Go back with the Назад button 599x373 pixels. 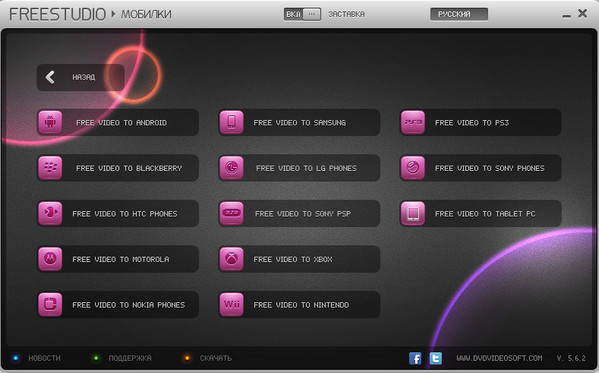coord(81,77)
